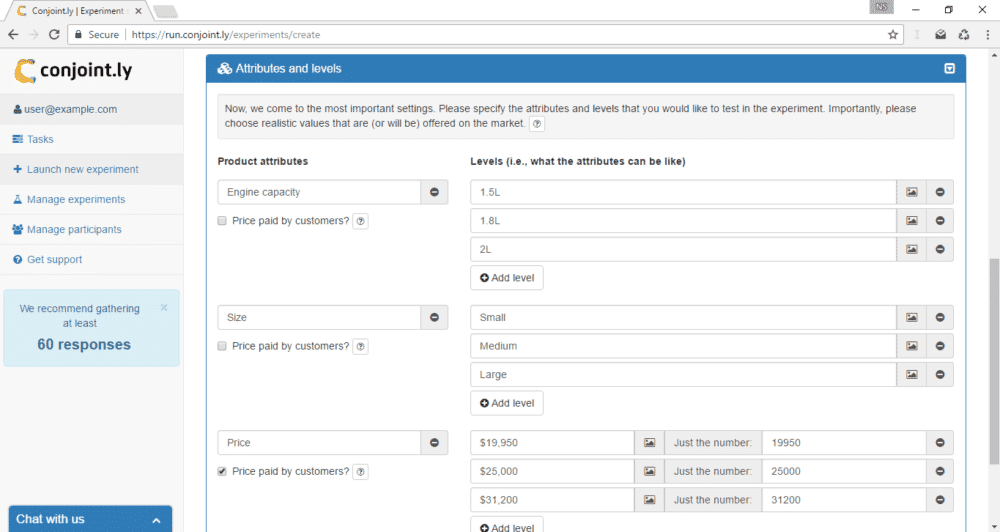Open Manage experiments in the sidebar
1000x532 pixels.
75,199
